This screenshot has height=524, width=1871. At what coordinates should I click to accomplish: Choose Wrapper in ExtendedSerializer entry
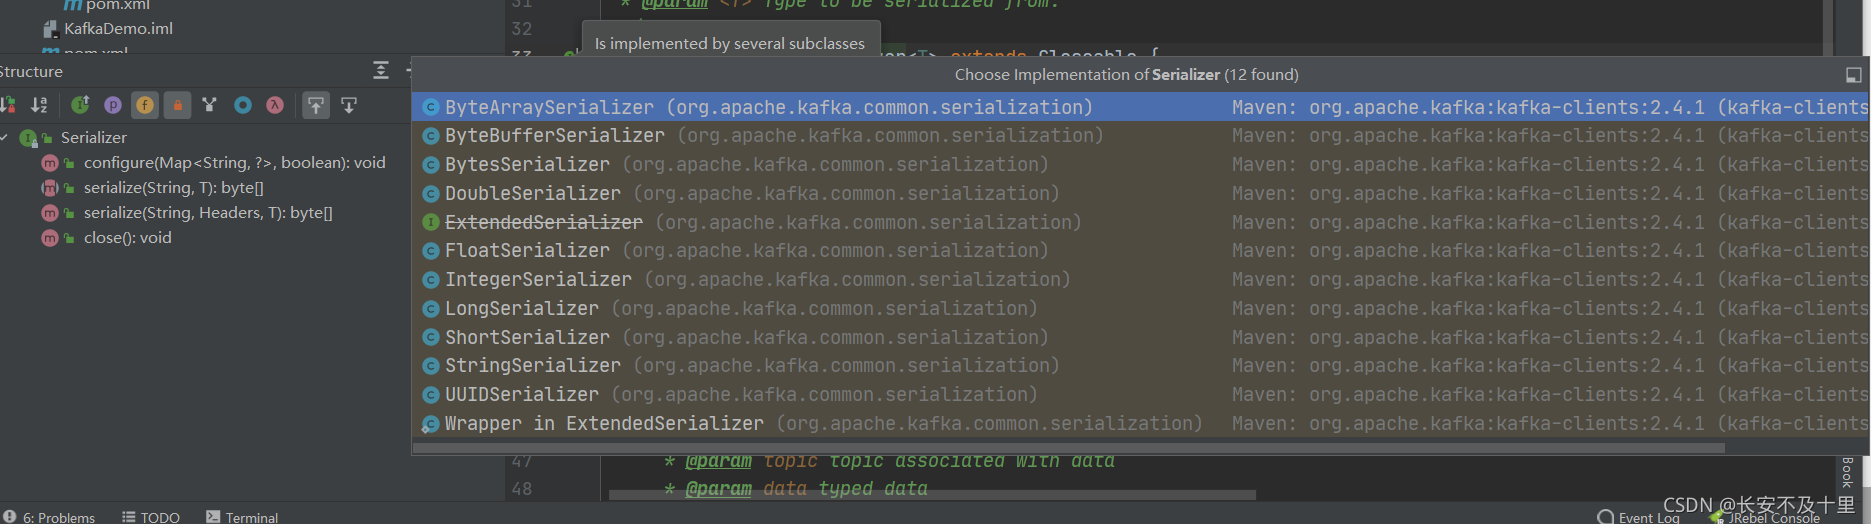click(1140, 423)
